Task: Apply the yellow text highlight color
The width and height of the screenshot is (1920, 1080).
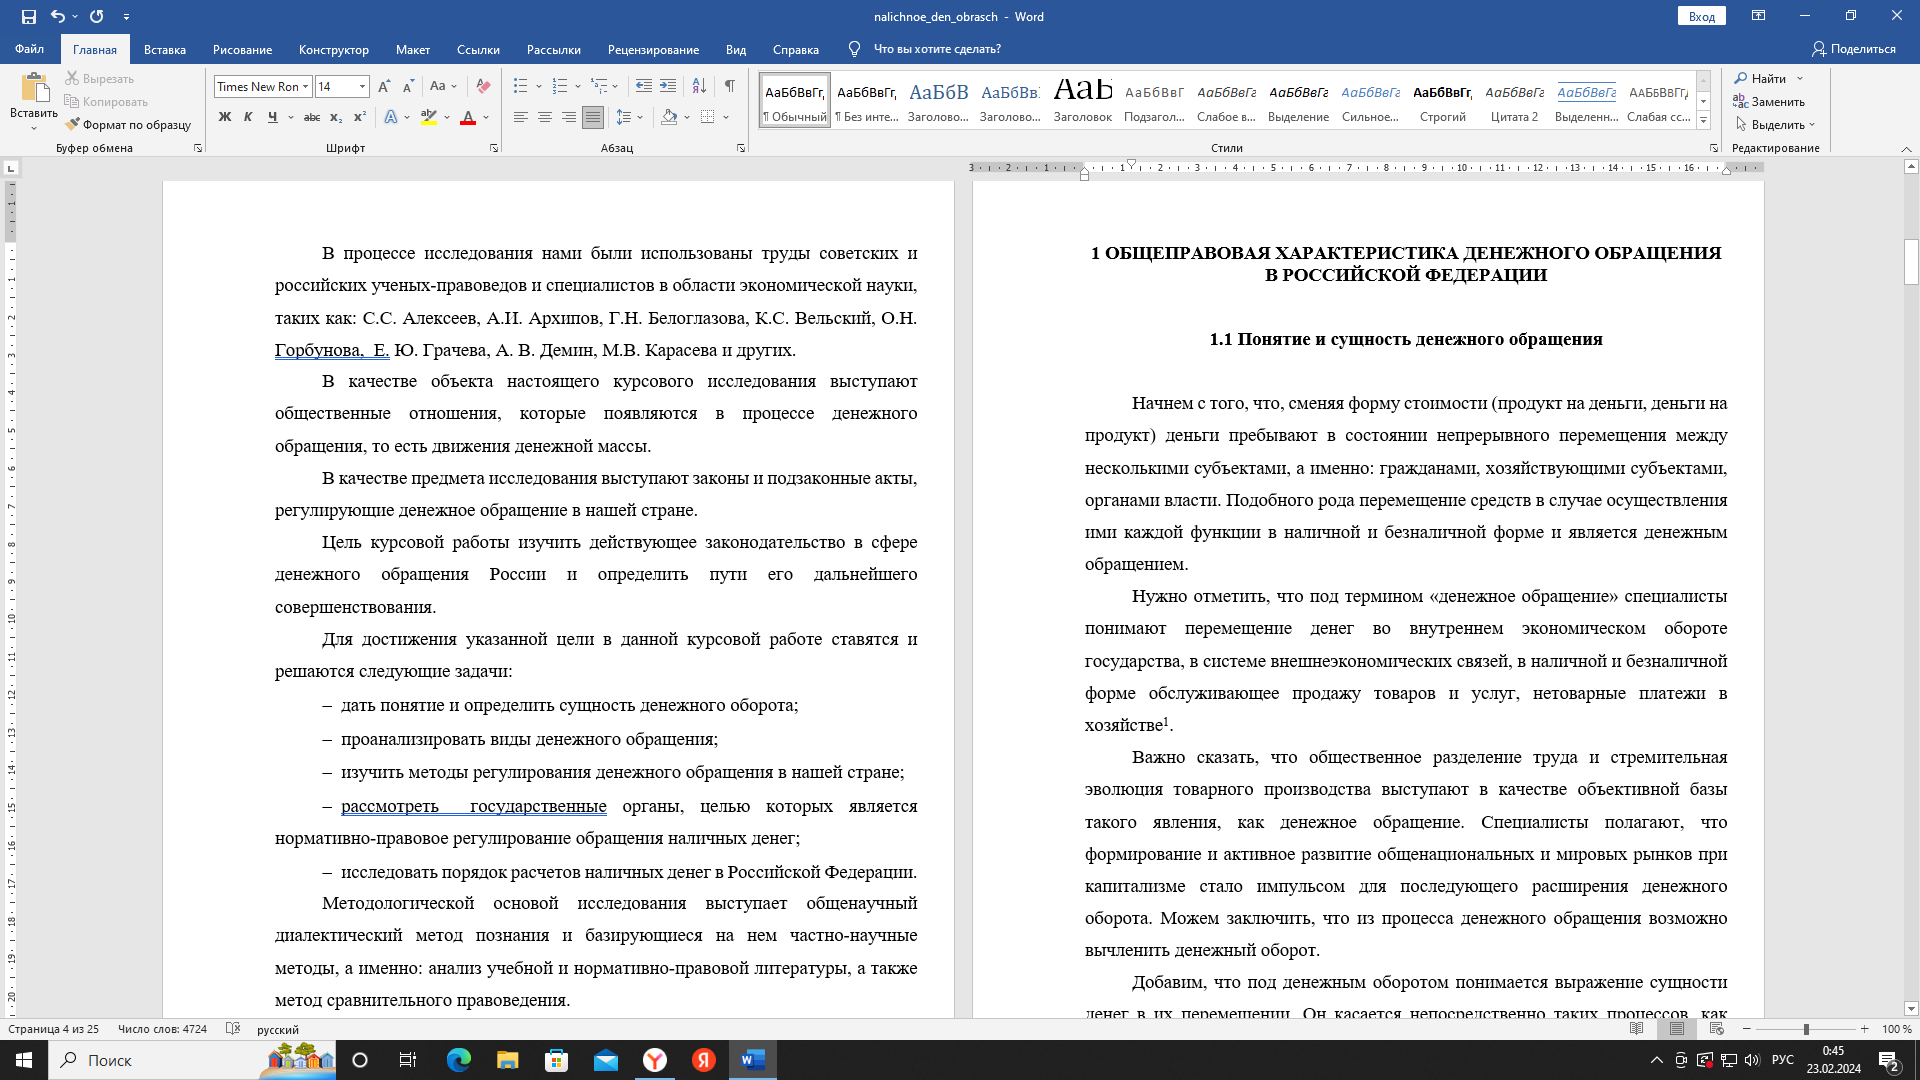Action: (429, 117)
